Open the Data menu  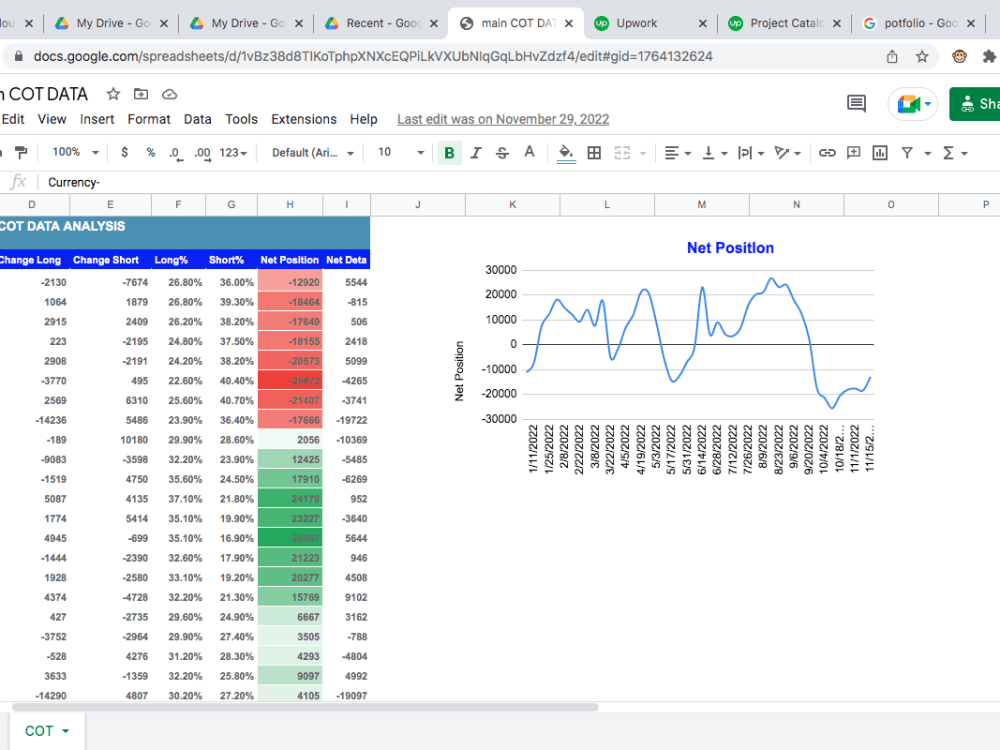[198, 119]
